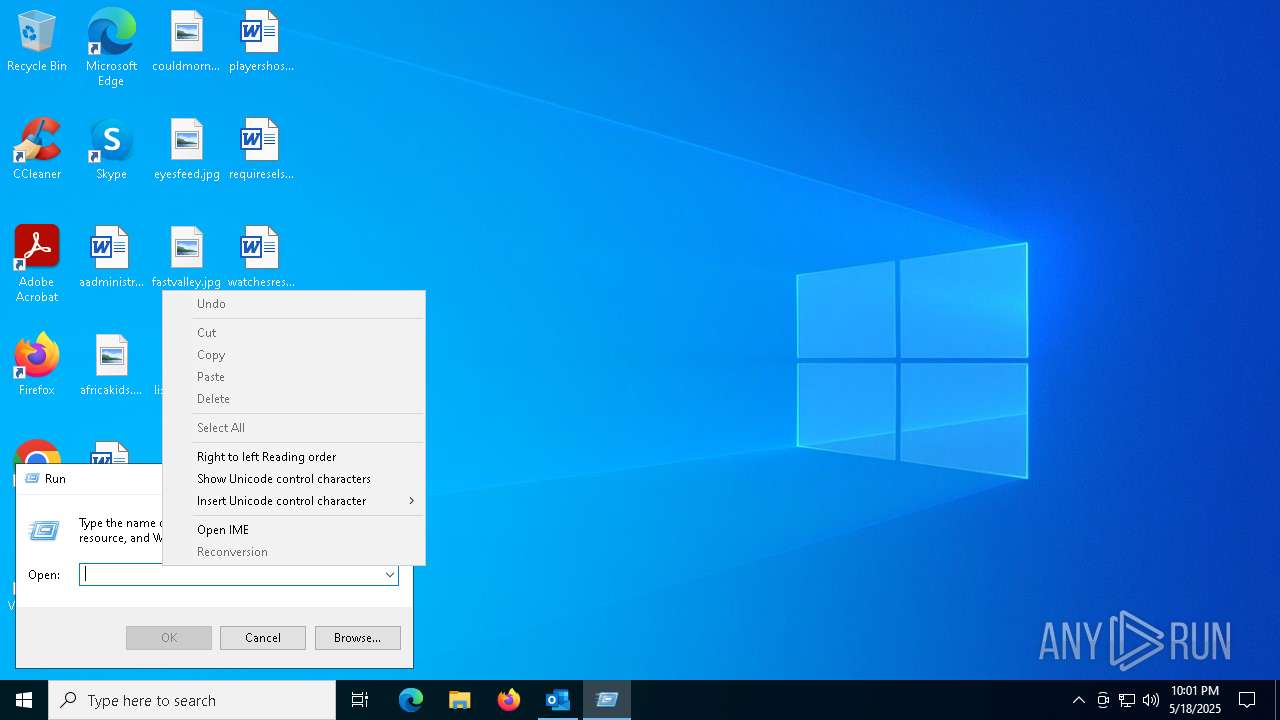Select Show Unicode control characters

click(294, 479)
